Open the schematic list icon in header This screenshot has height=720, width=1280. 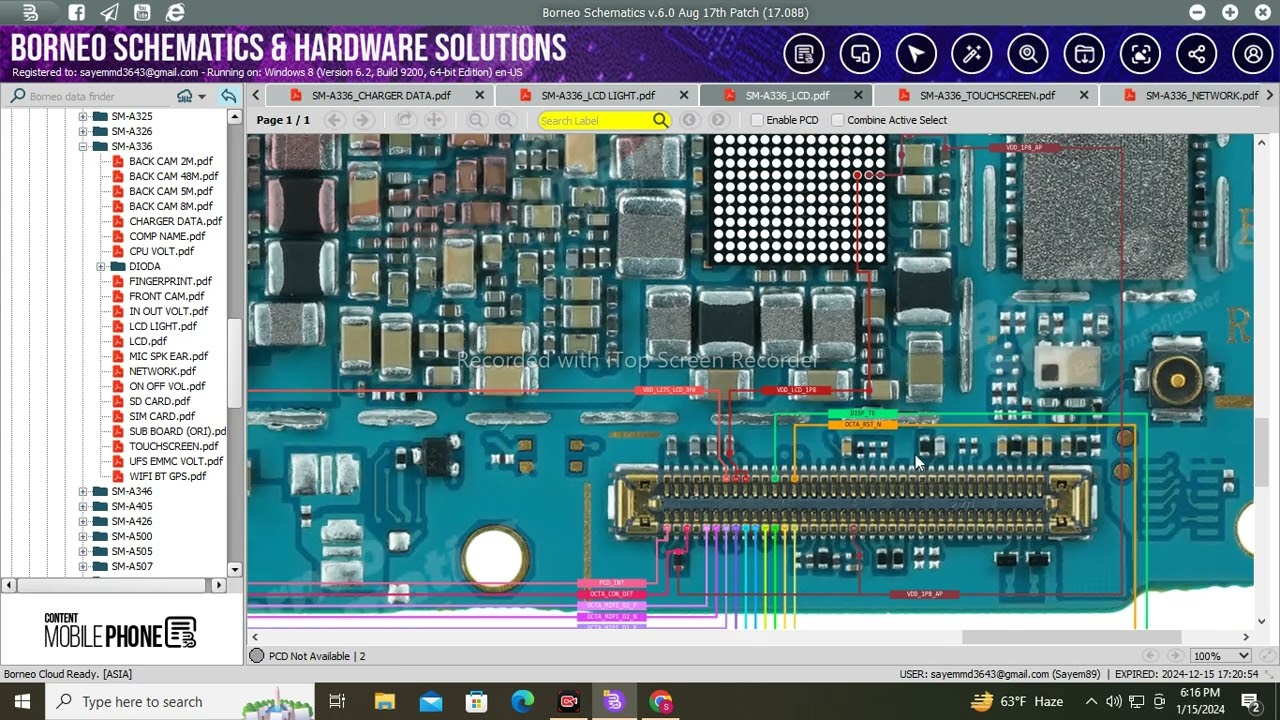click(x=804, y=54)
